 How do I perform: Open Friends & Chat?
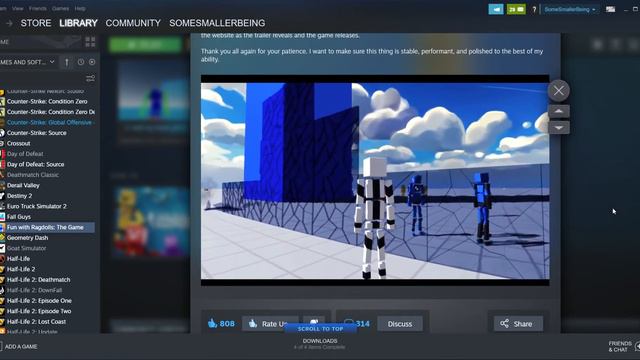point(620,347)
